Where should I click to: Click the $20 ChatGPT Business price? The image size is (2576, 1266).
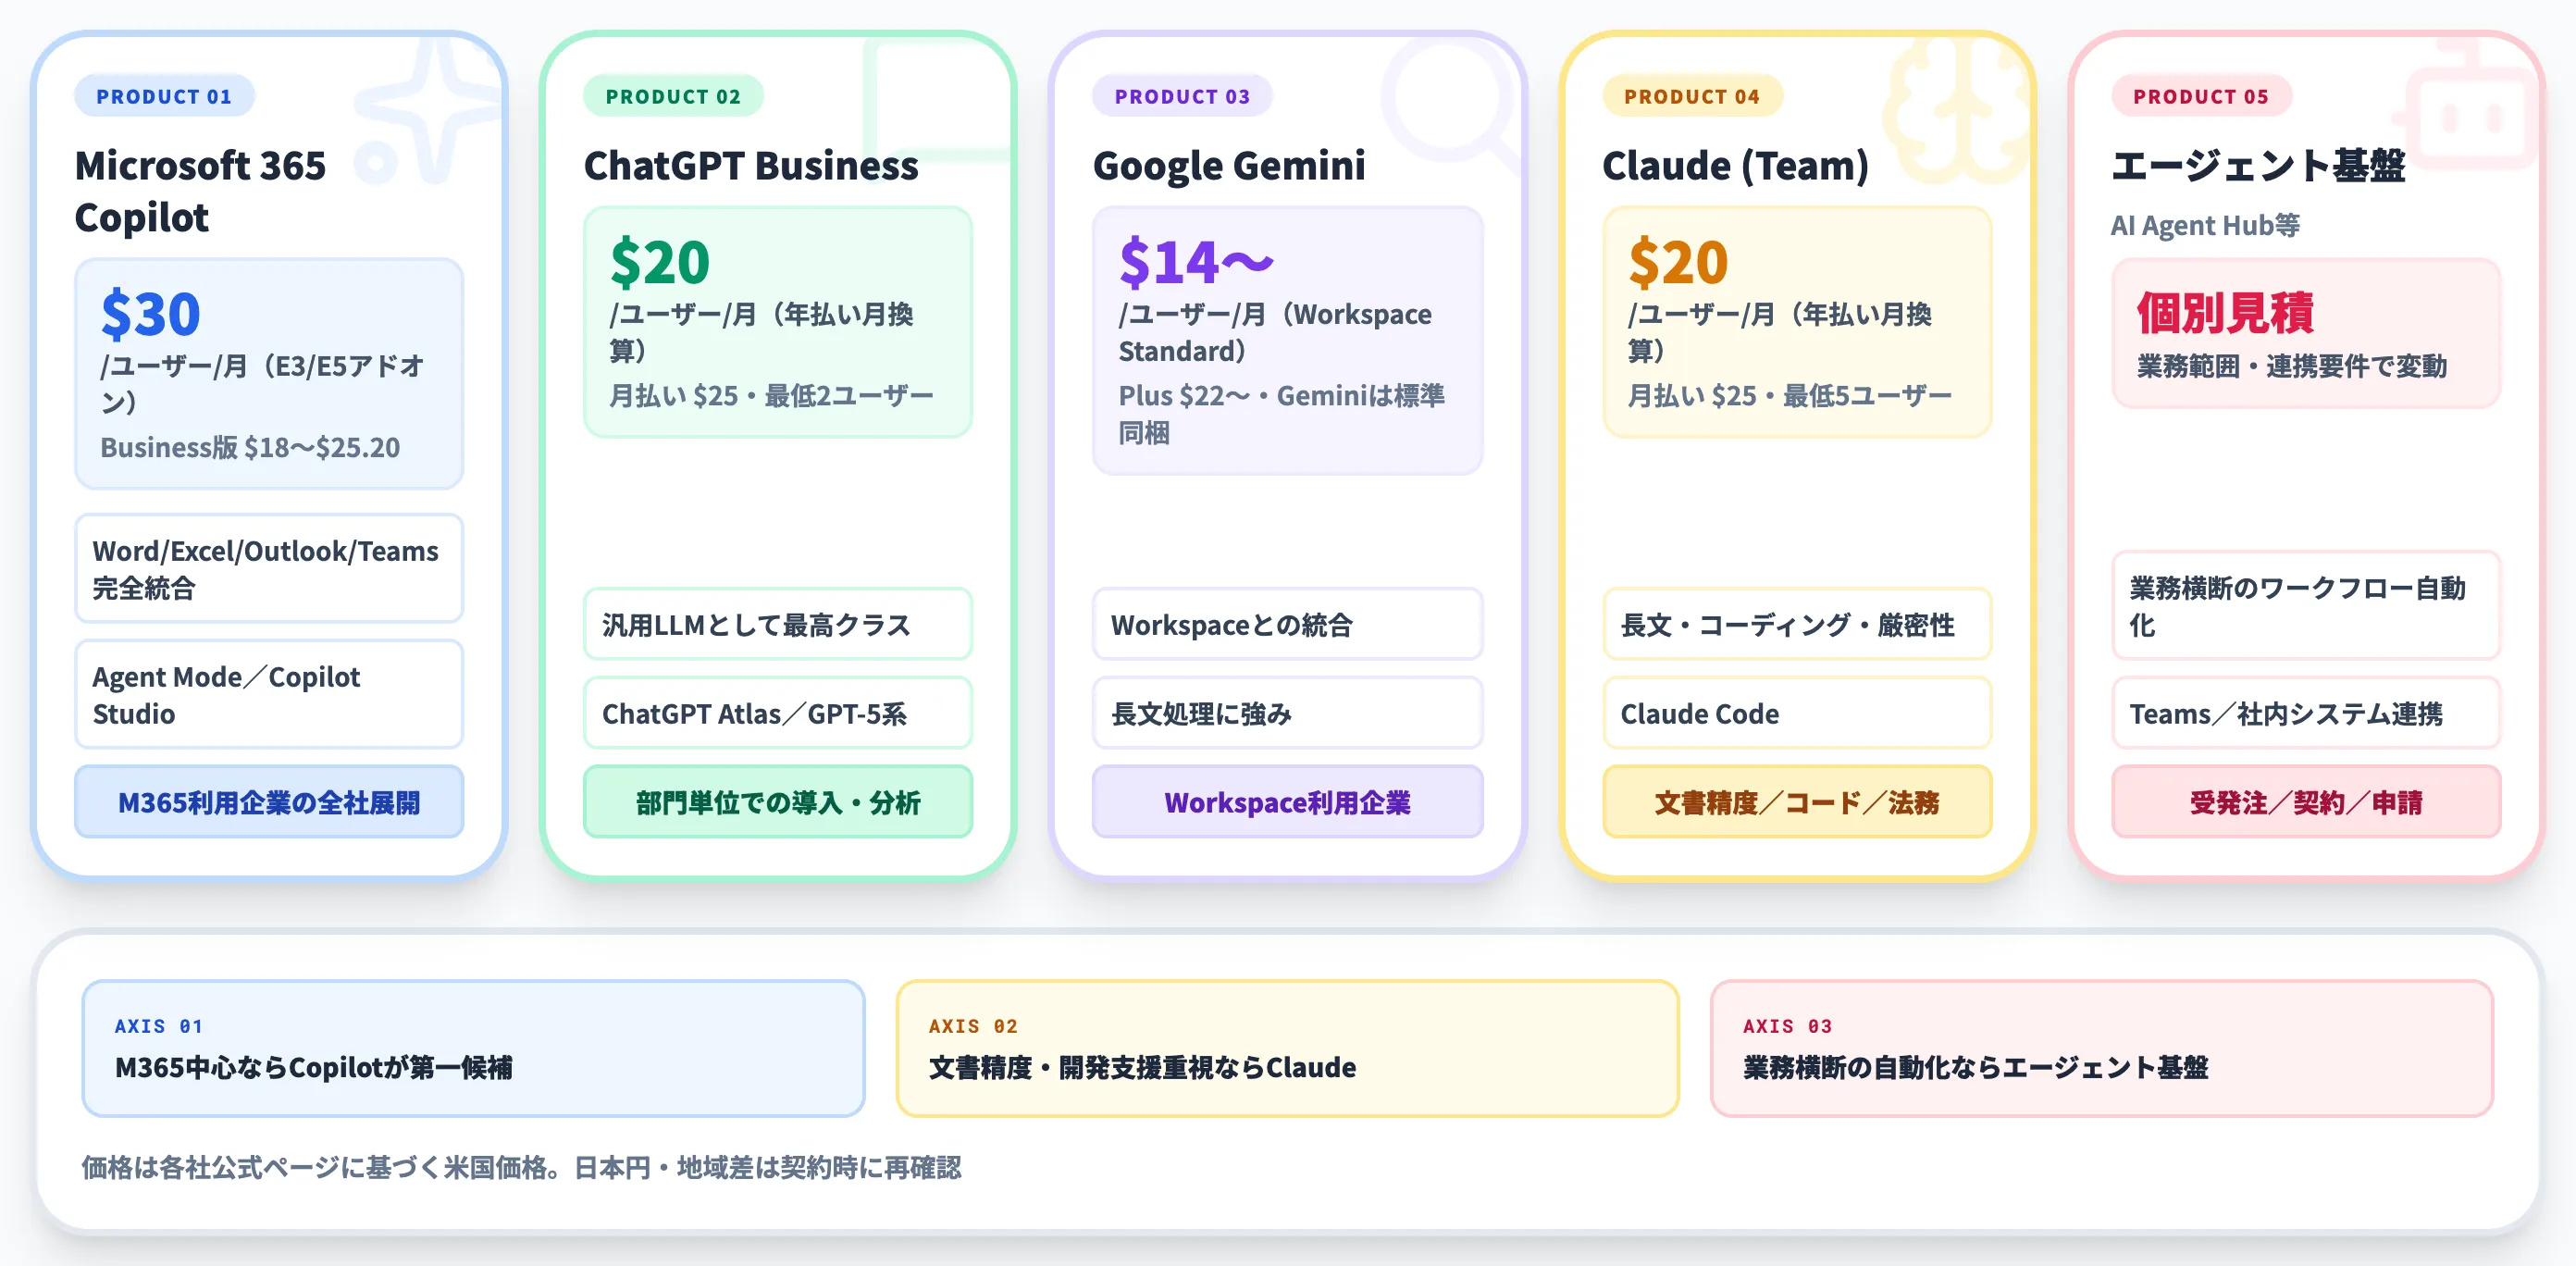click(660, 261)
